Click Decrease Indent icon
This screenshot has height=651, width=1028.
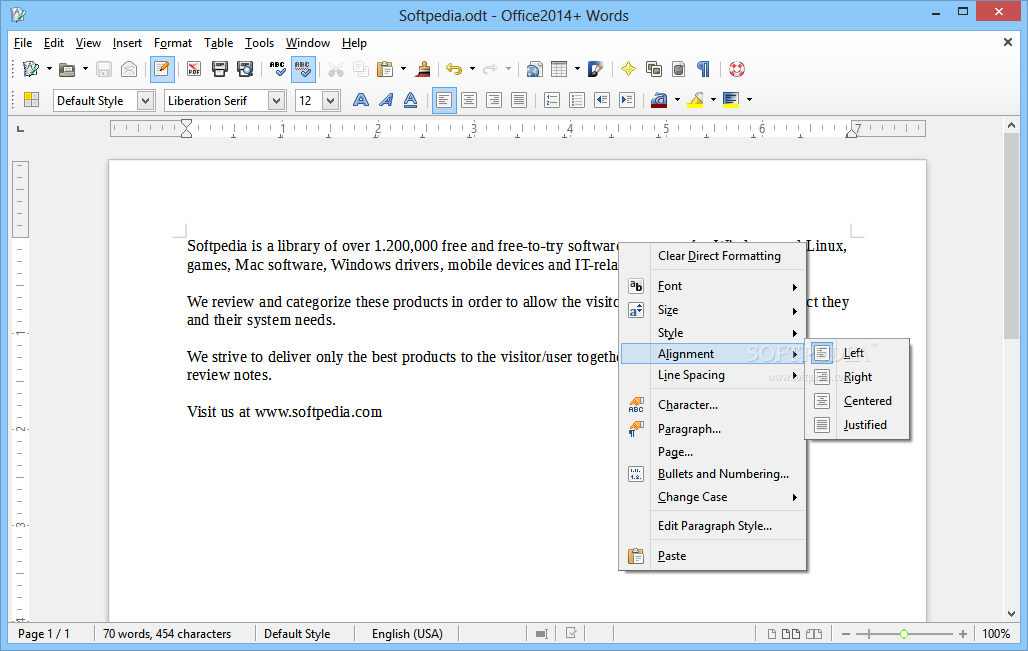point(602,100)
